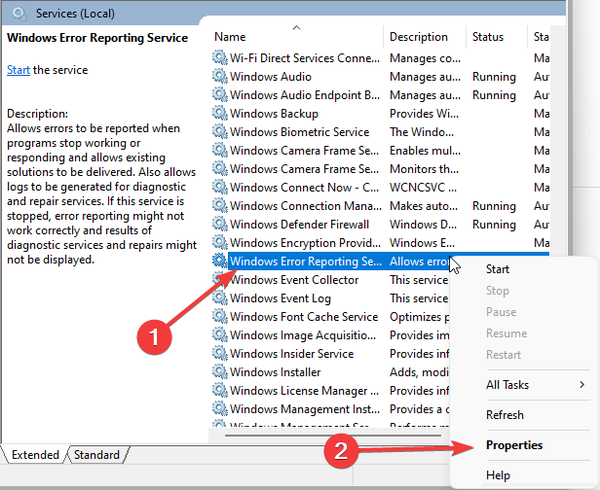The height and width of the screenshot is (490, 600).
Task: Switch to the Extended tab
Action: coord(35,455)
